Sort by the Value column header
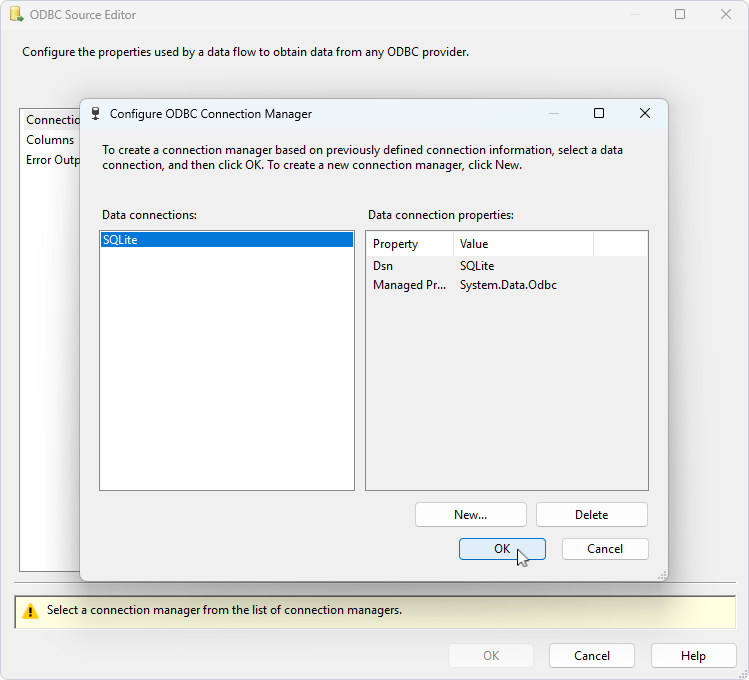 coord(520,244)
